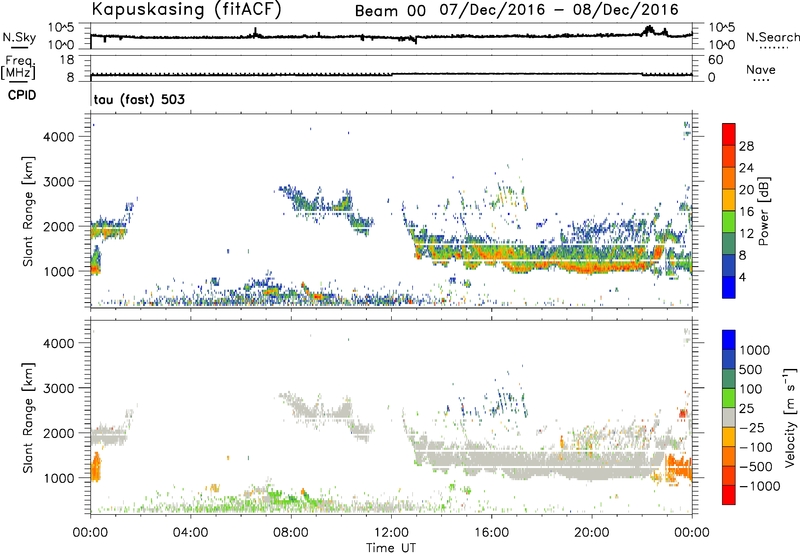Click the '28' tick on power colorbar
Screen dimensions: 800x554
click(x=746, y=146)
